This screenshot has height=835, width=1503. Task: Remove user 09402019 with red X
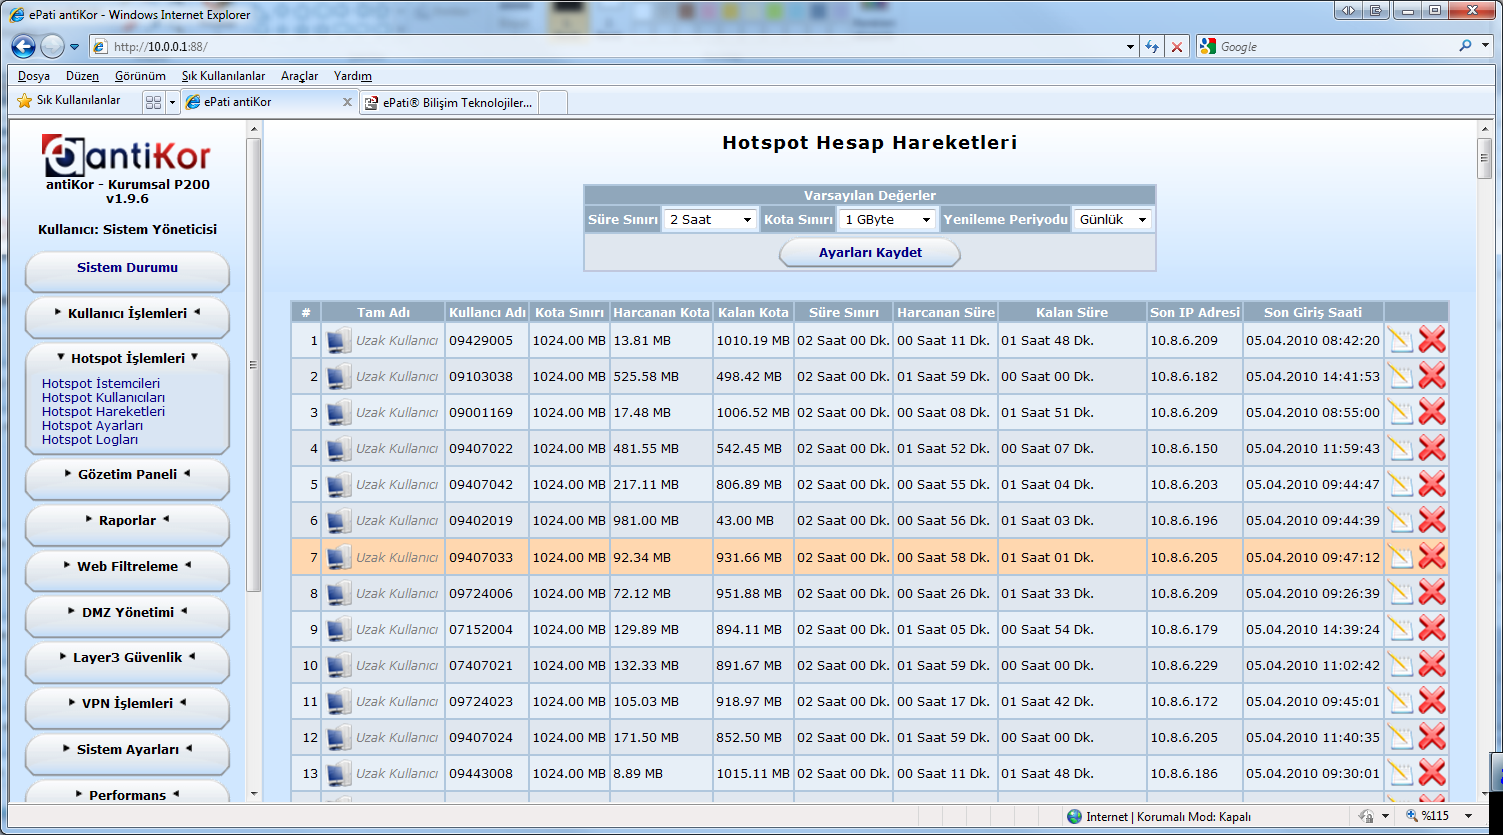click(x=1432, y=520)
